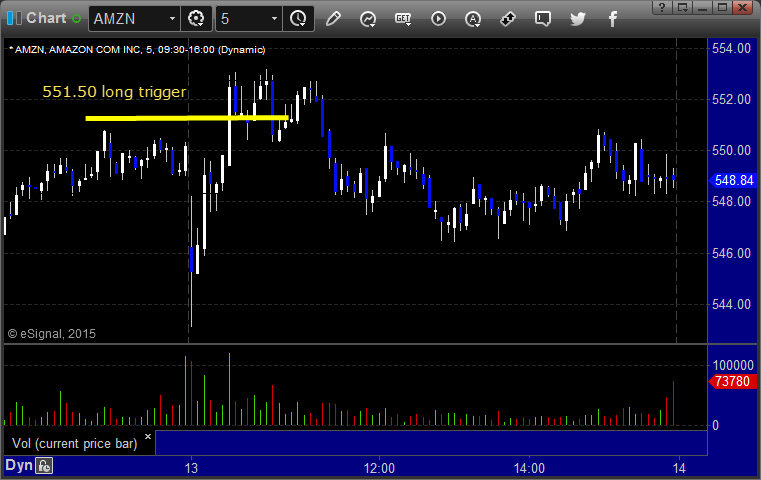Open the gear symbol settings menu
Viewport: 761px width, 480px height.
196,19
